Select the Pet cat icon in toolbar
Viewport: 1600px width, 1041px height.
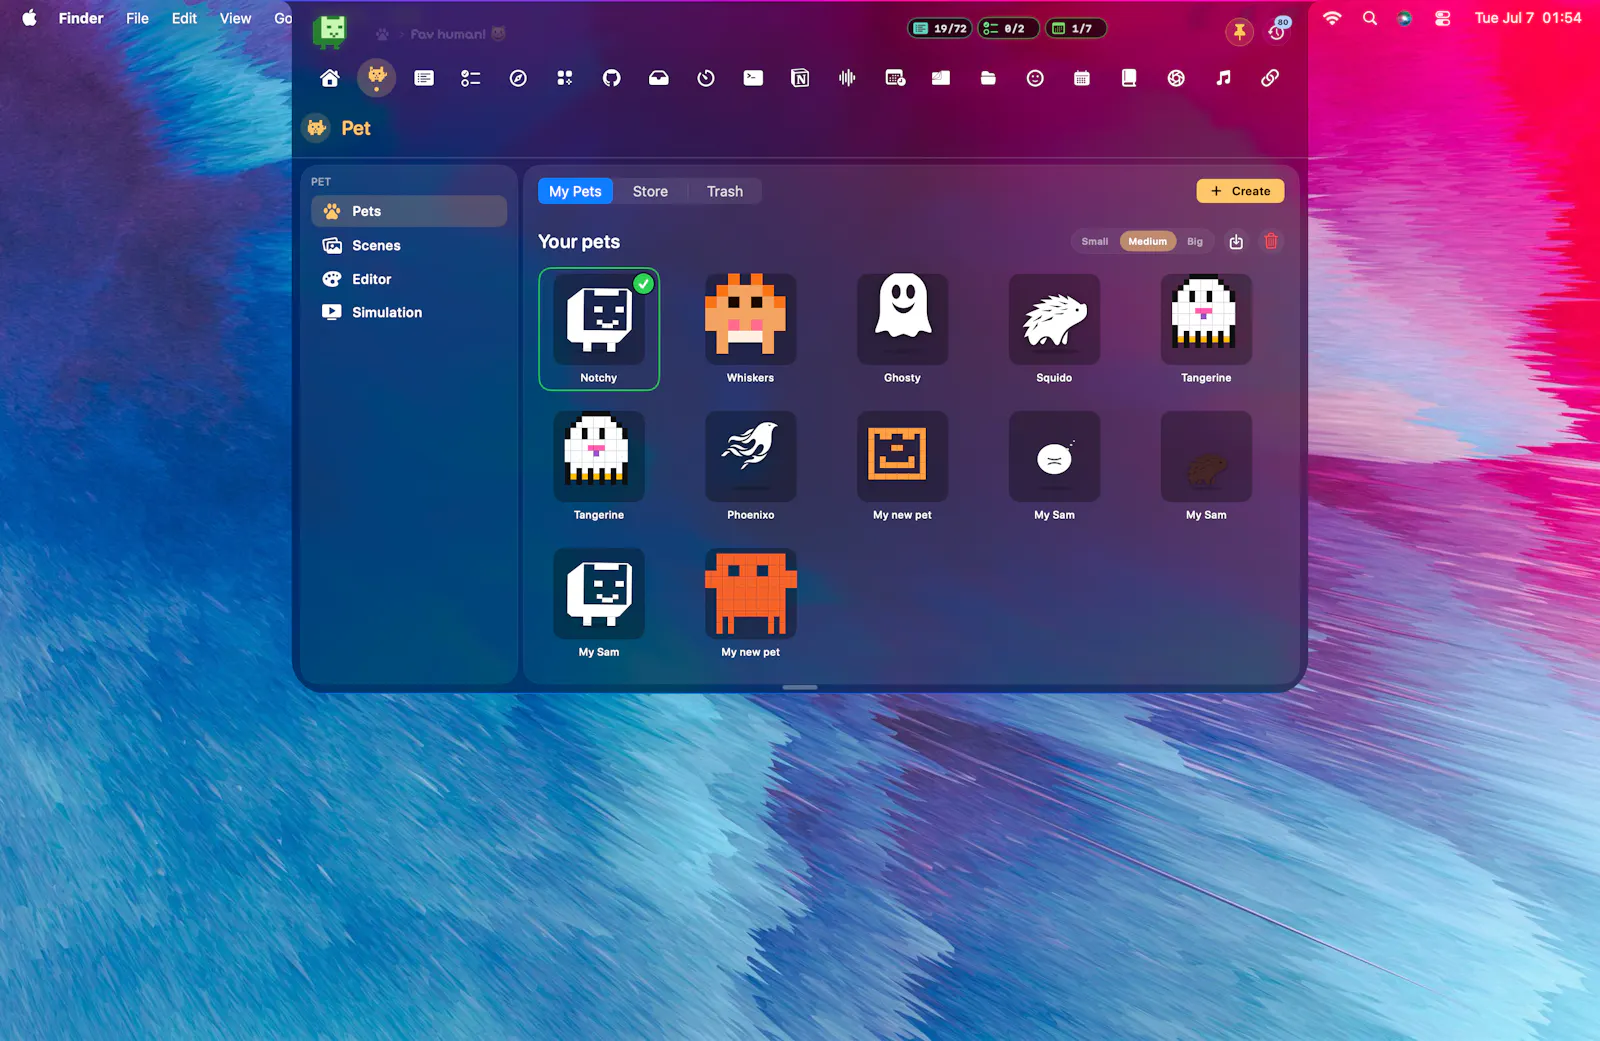coord(377,77)
